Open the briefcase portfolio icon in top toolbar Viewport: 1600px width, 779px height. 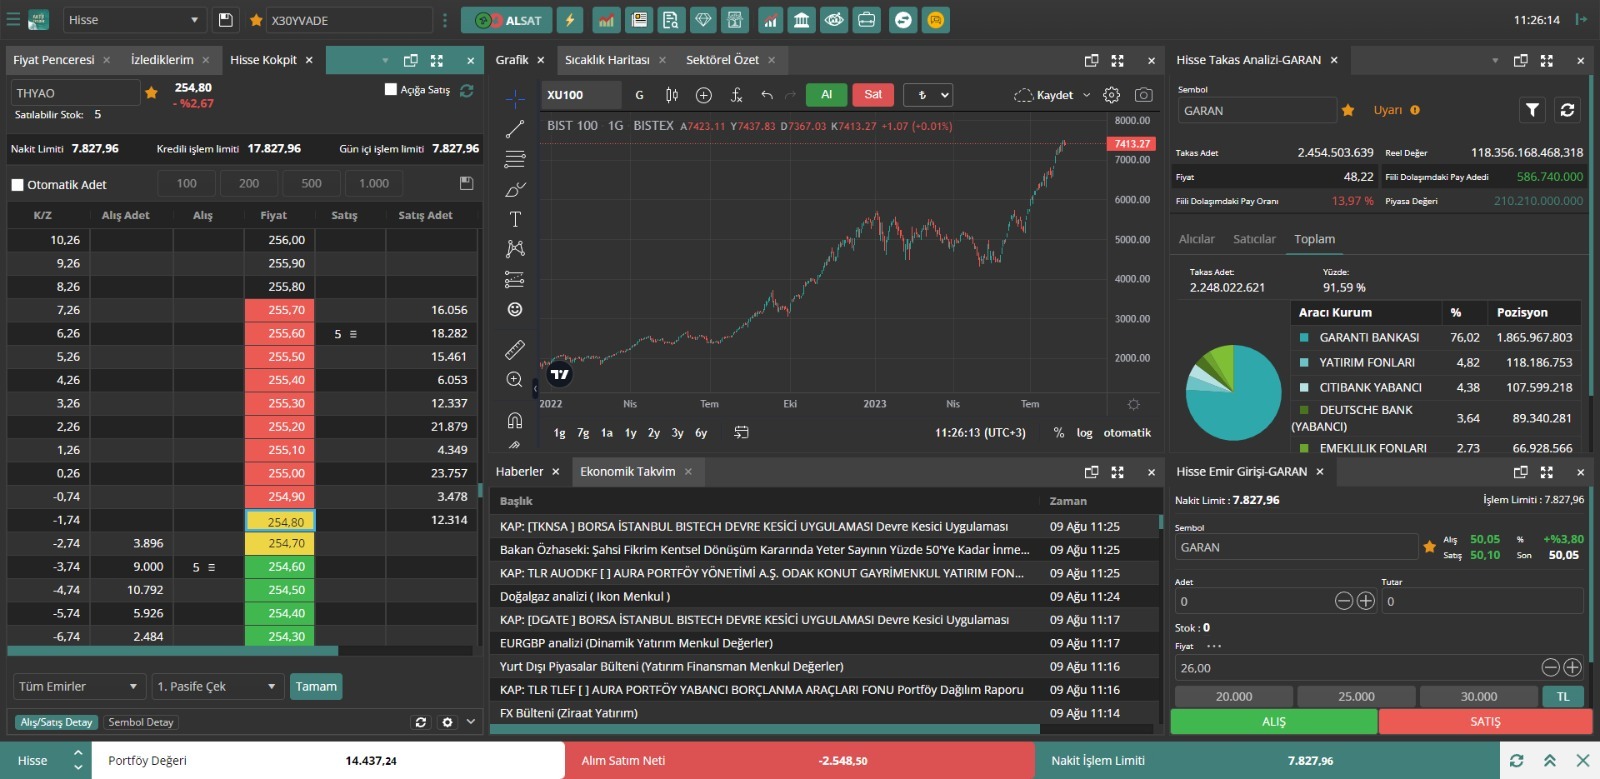click(x=866, y=20)
